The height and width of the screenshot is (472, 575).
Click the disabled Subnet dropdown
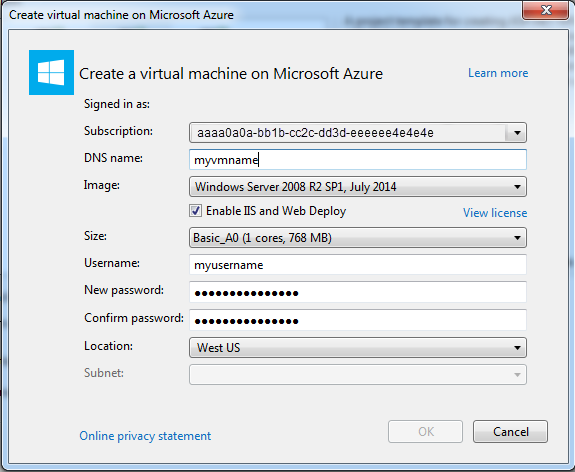(x=358, y=374)
